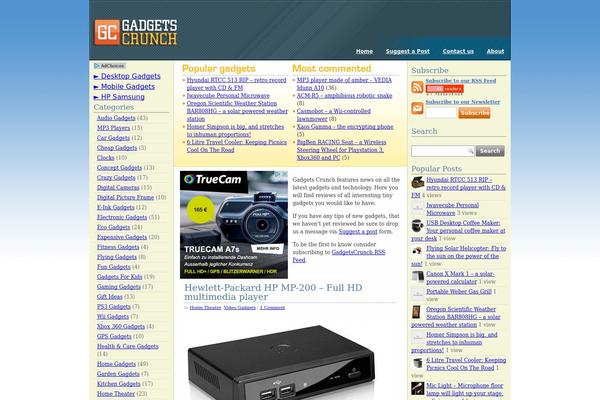Open Health & Care Gadgets category

[x=128, y=346]
